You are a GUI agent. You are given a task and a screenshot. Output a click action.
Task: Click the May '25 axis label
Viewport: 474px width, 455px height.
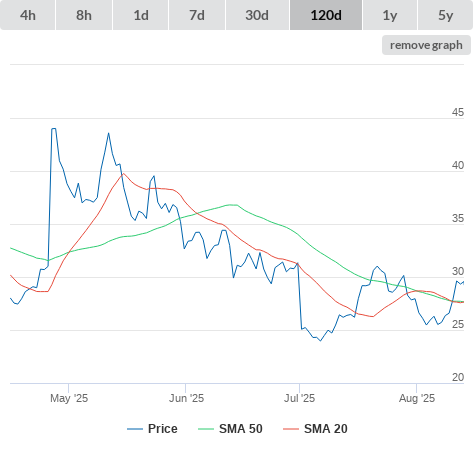69,398
